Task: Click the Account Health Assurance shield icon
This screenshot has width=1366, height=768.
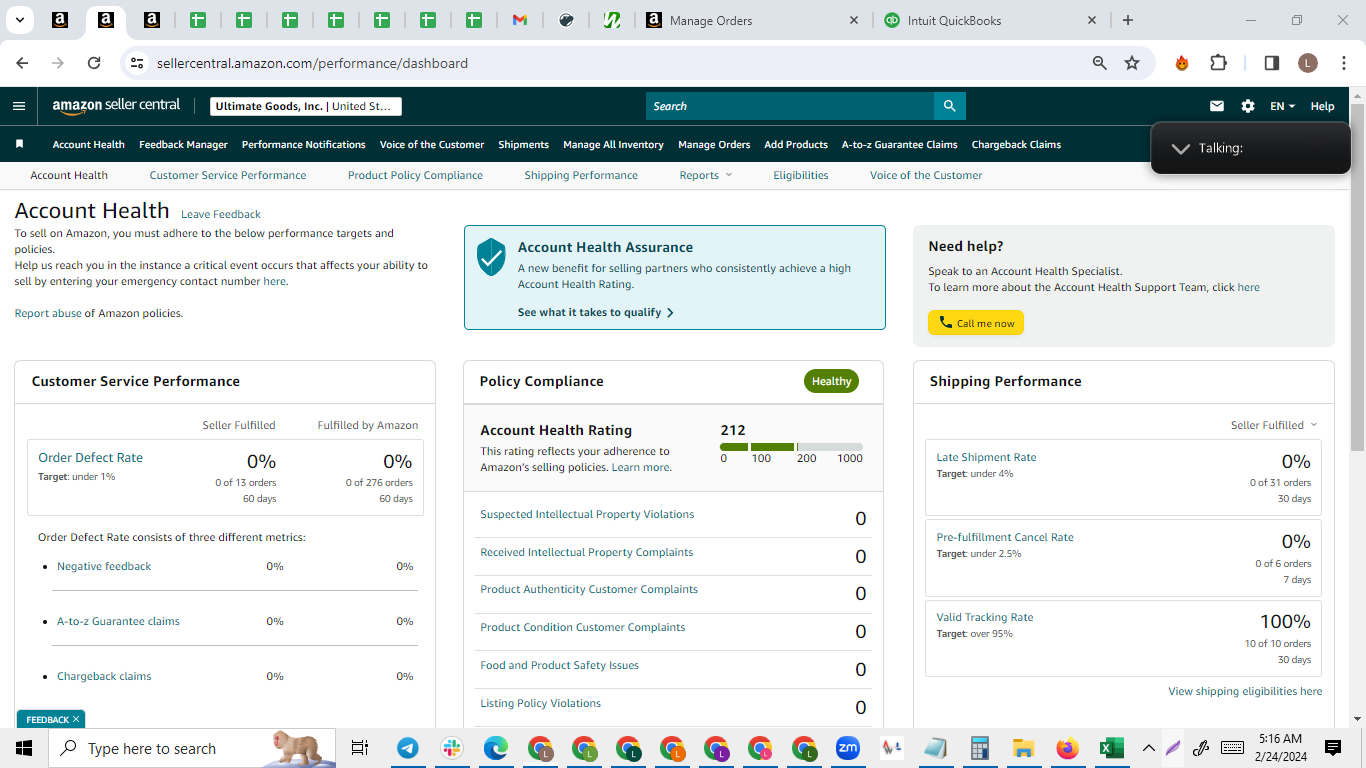Action: [x=491, y=257]
